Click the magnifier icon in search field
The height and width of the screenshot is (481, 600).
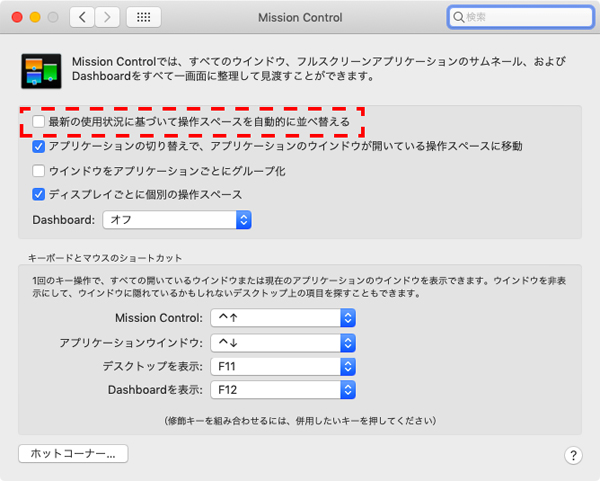(x=458, y=17)
